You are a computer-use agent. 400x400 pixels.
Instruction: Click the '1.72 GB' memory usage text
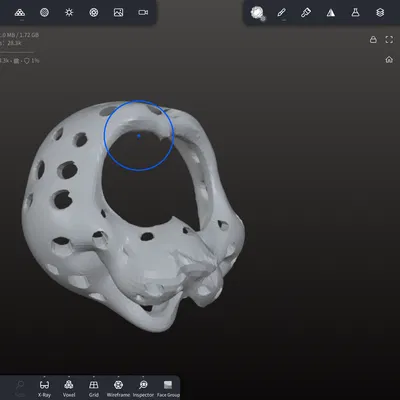29,35
